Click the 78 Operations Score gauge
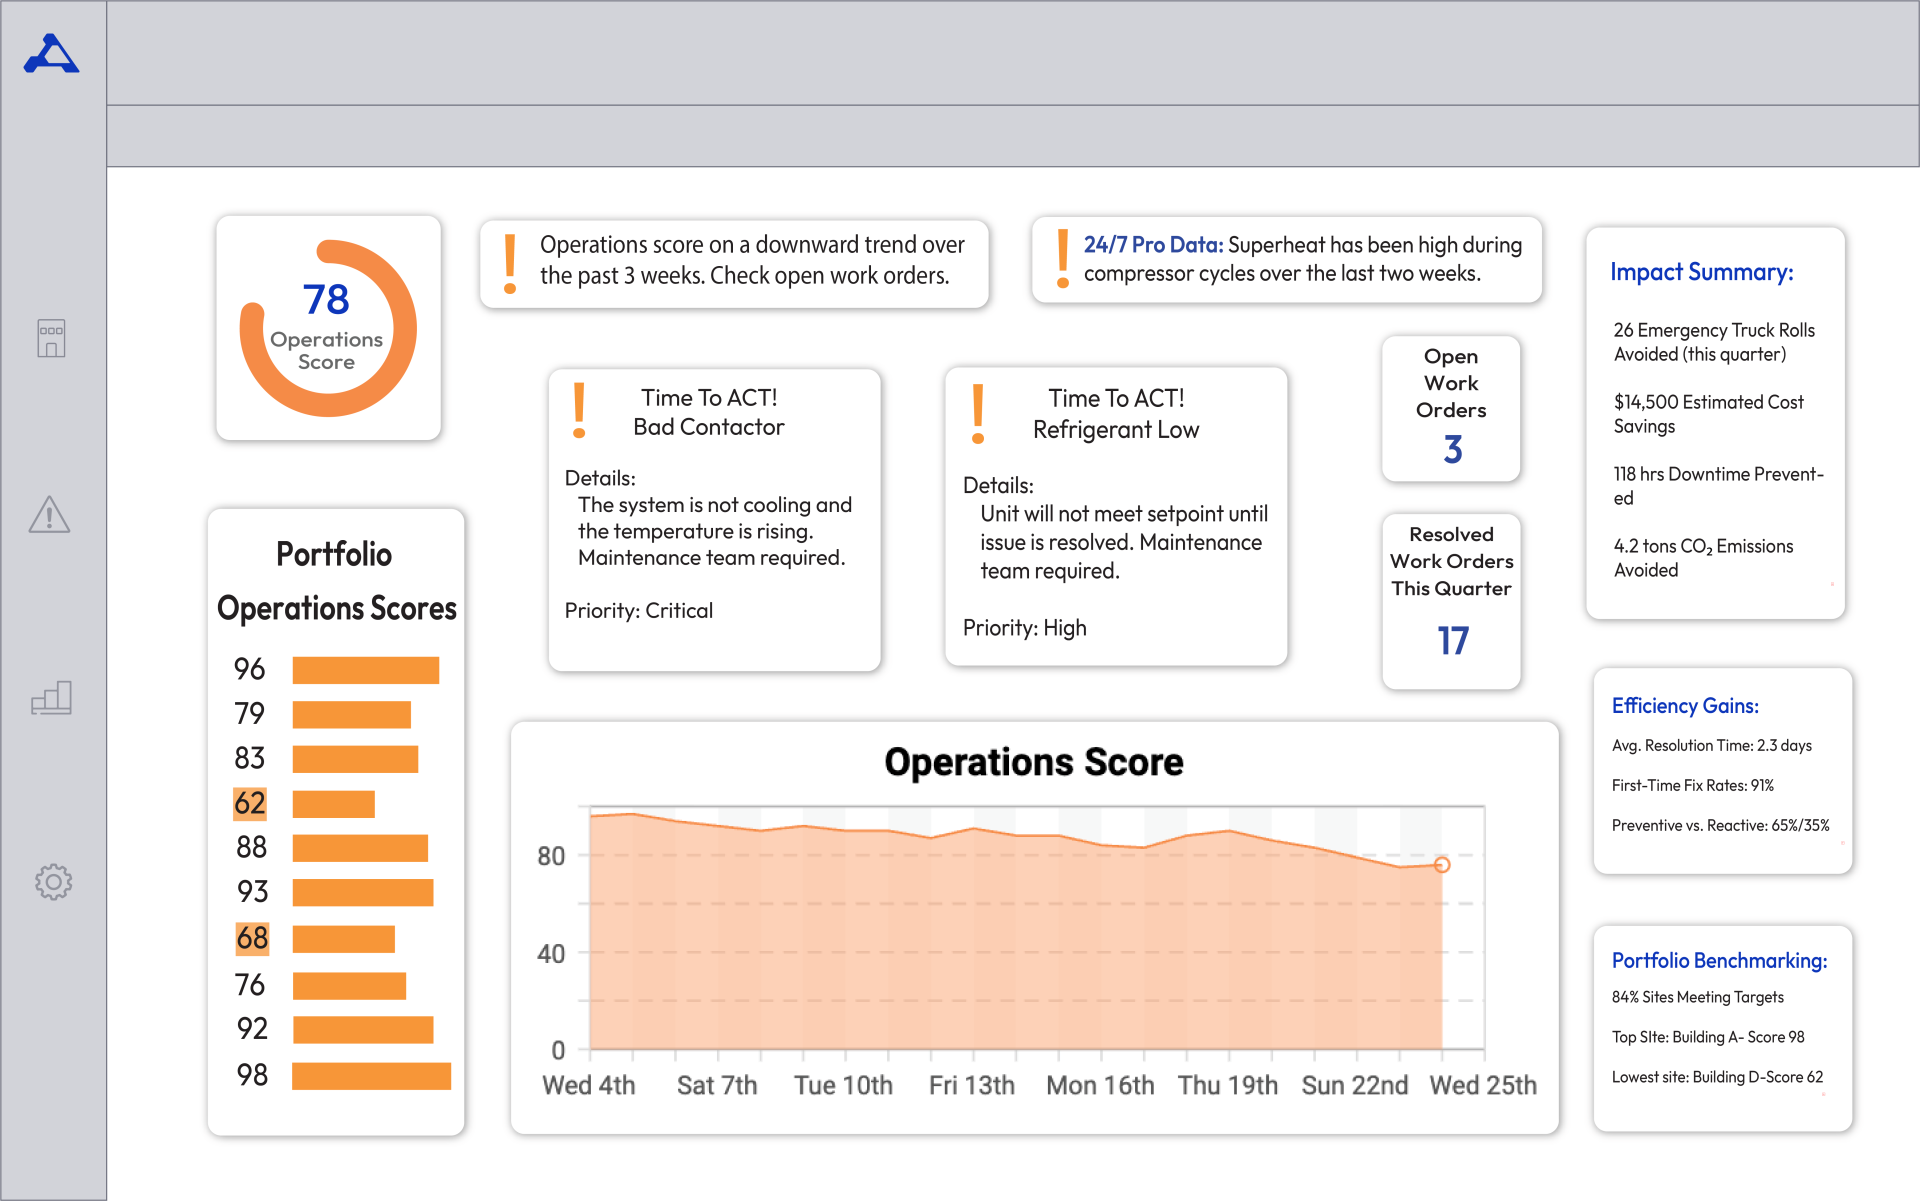 coord(328,328)
